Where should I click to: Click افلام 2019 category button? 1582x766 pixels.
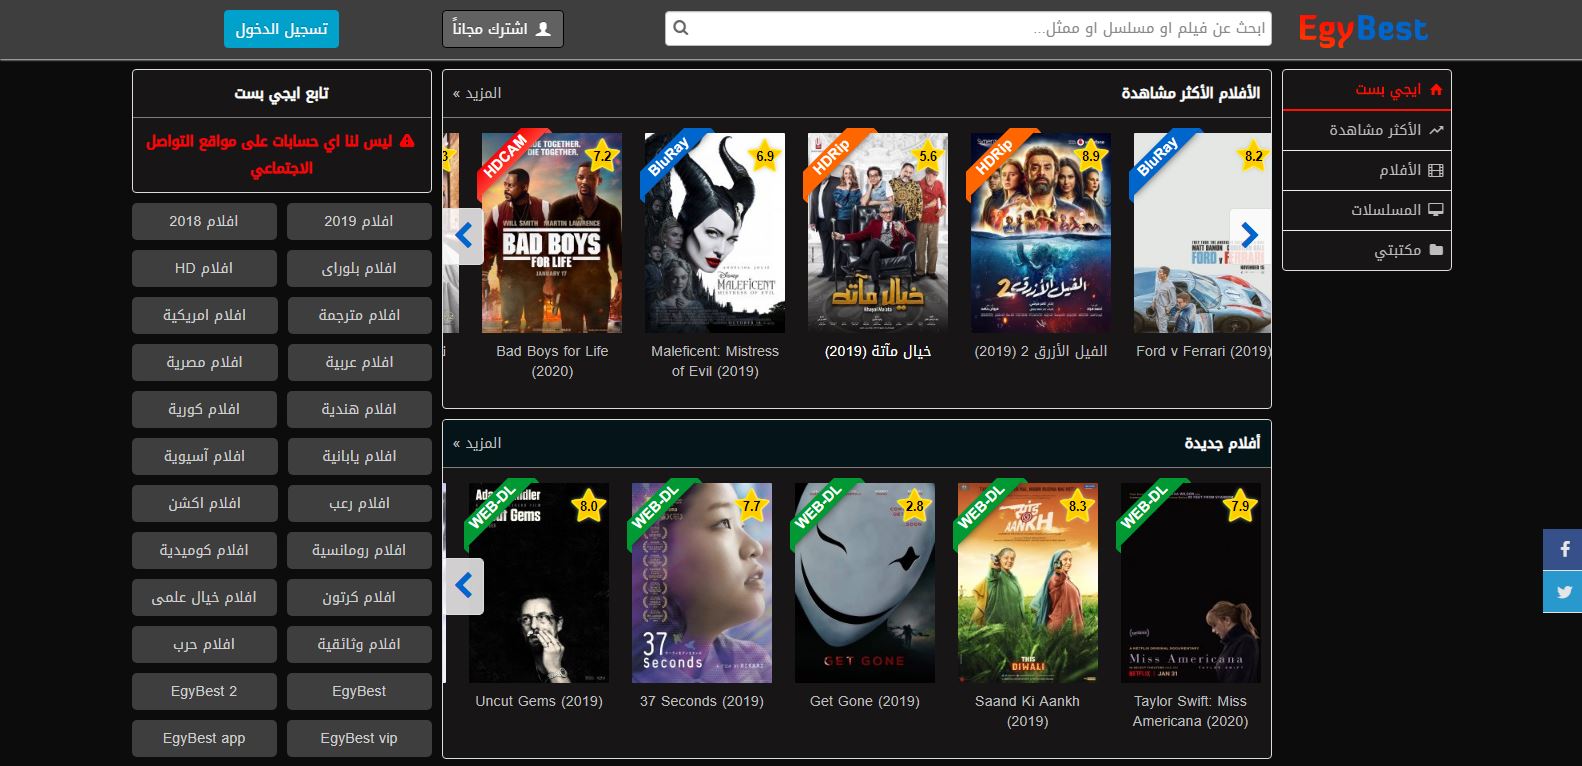click(x=359, y=221)
